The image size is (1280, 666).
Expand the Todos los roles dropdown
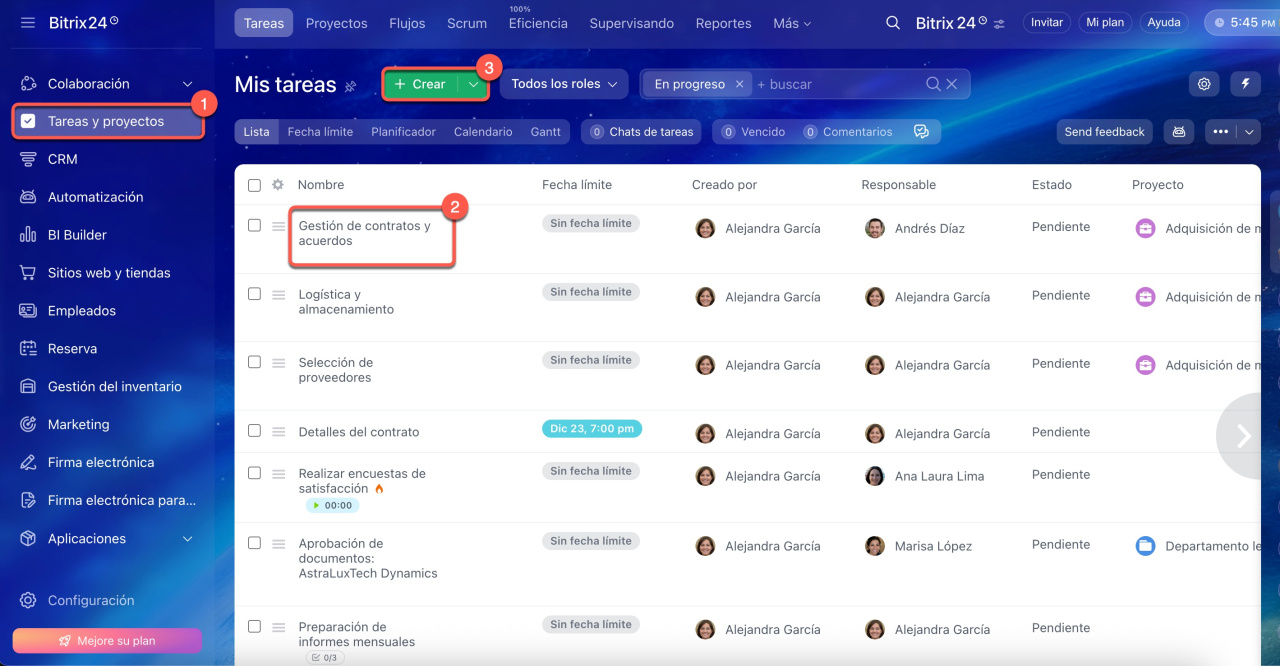click(x=564, y=84)
